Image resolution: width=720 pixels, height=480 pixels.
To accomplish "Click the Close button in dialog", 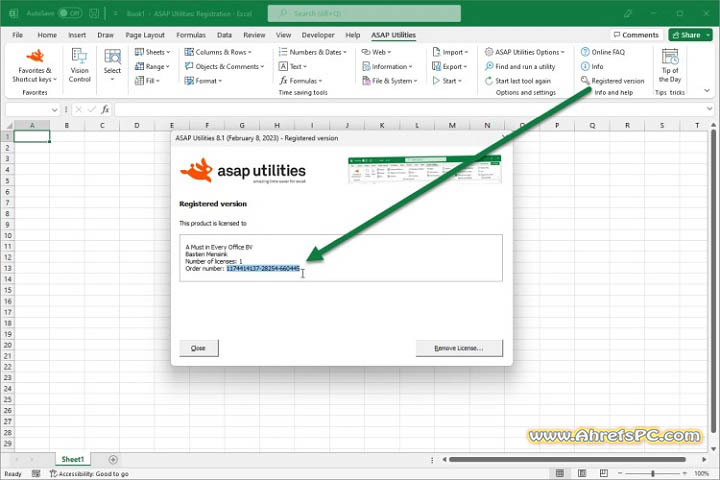I will tap(198, 348).
